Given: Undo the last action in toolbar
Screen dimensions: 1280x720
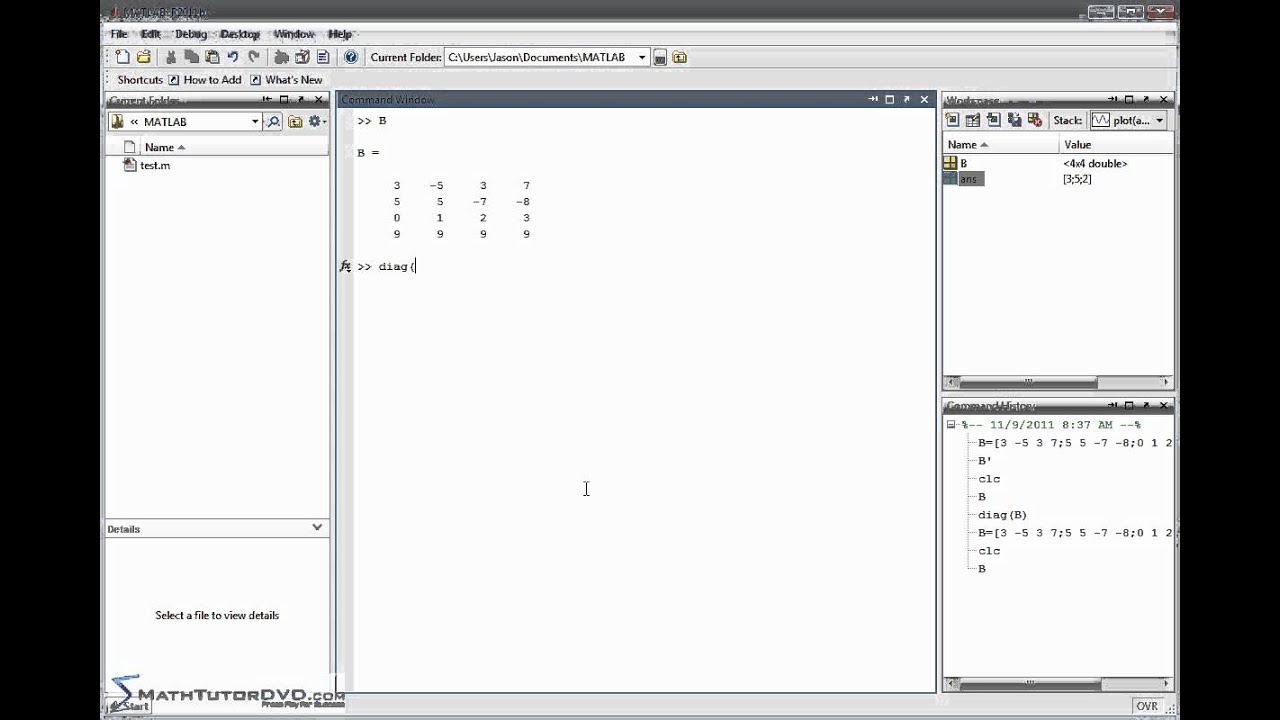Looking at the screenshot, I should point(233,57).
